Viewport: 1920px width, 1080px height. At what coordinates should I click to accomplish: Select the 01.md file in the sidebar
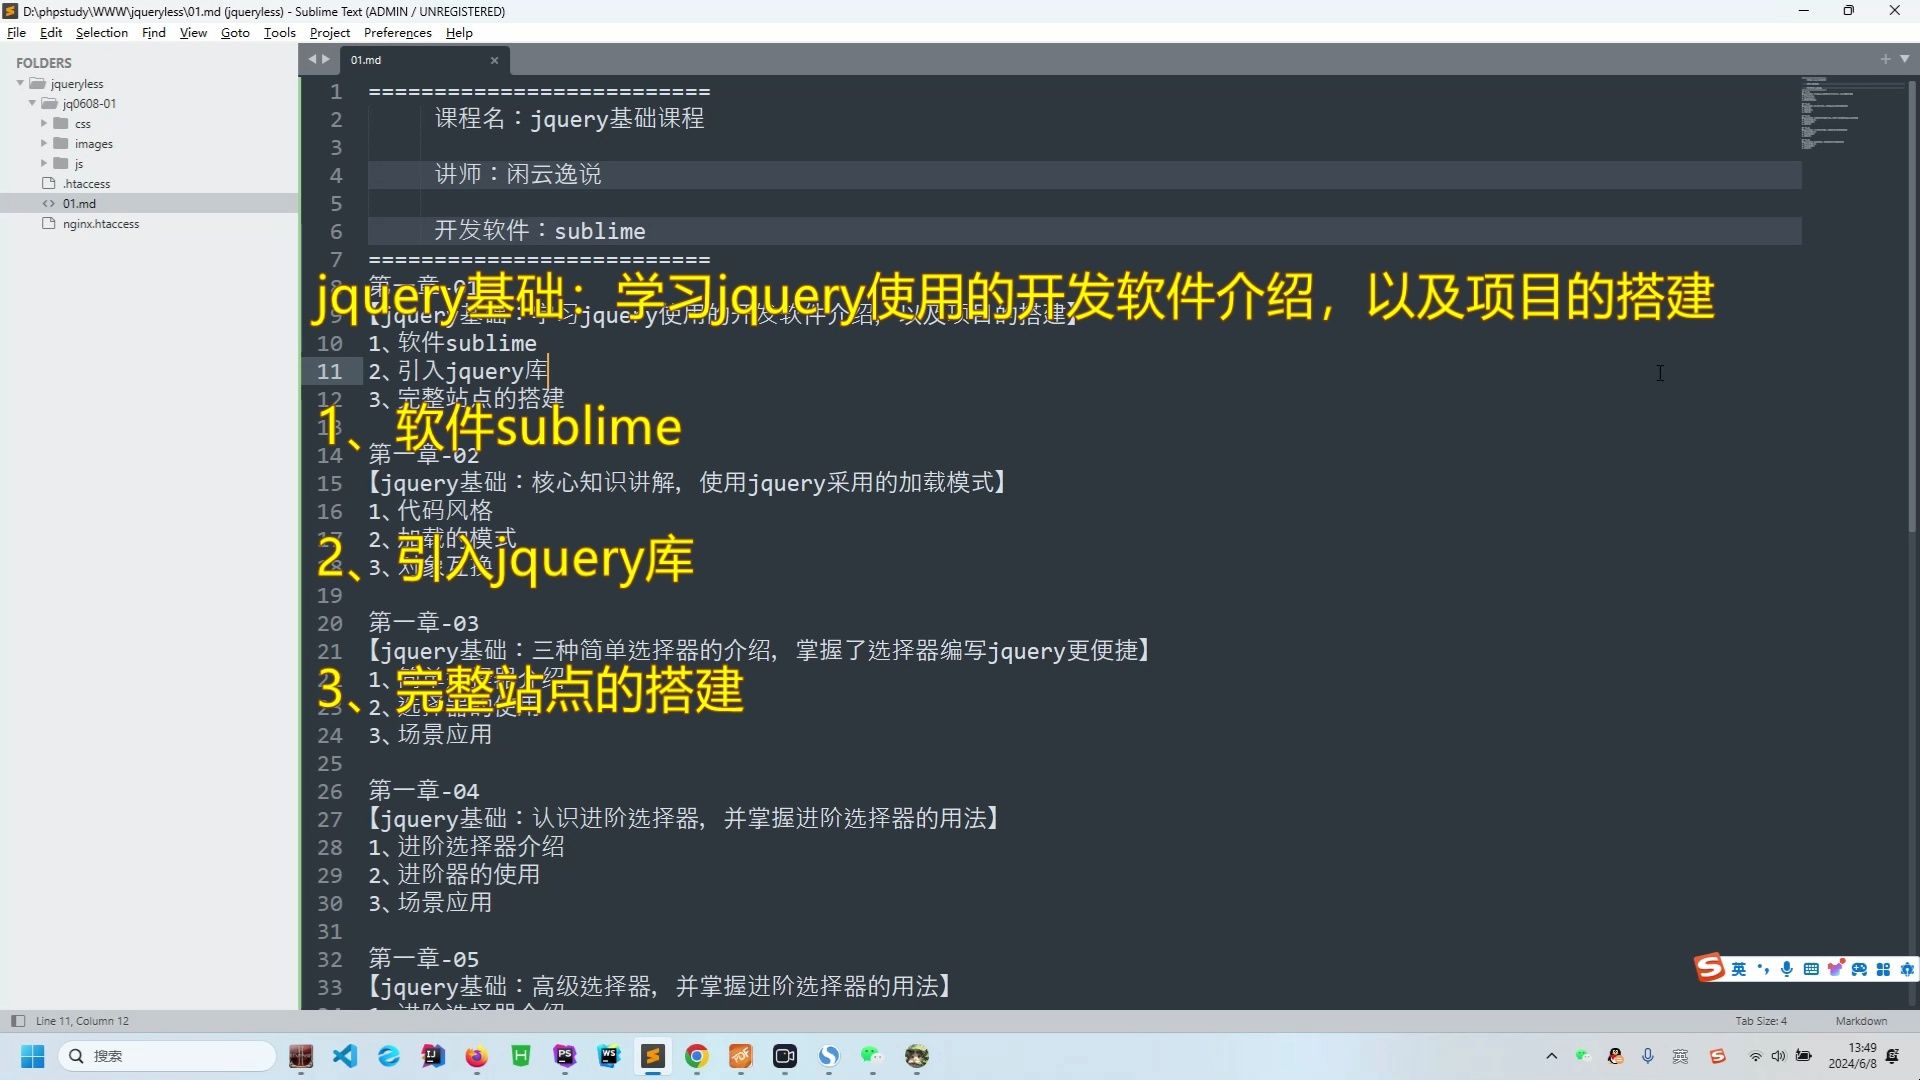[x=79, y=203]
